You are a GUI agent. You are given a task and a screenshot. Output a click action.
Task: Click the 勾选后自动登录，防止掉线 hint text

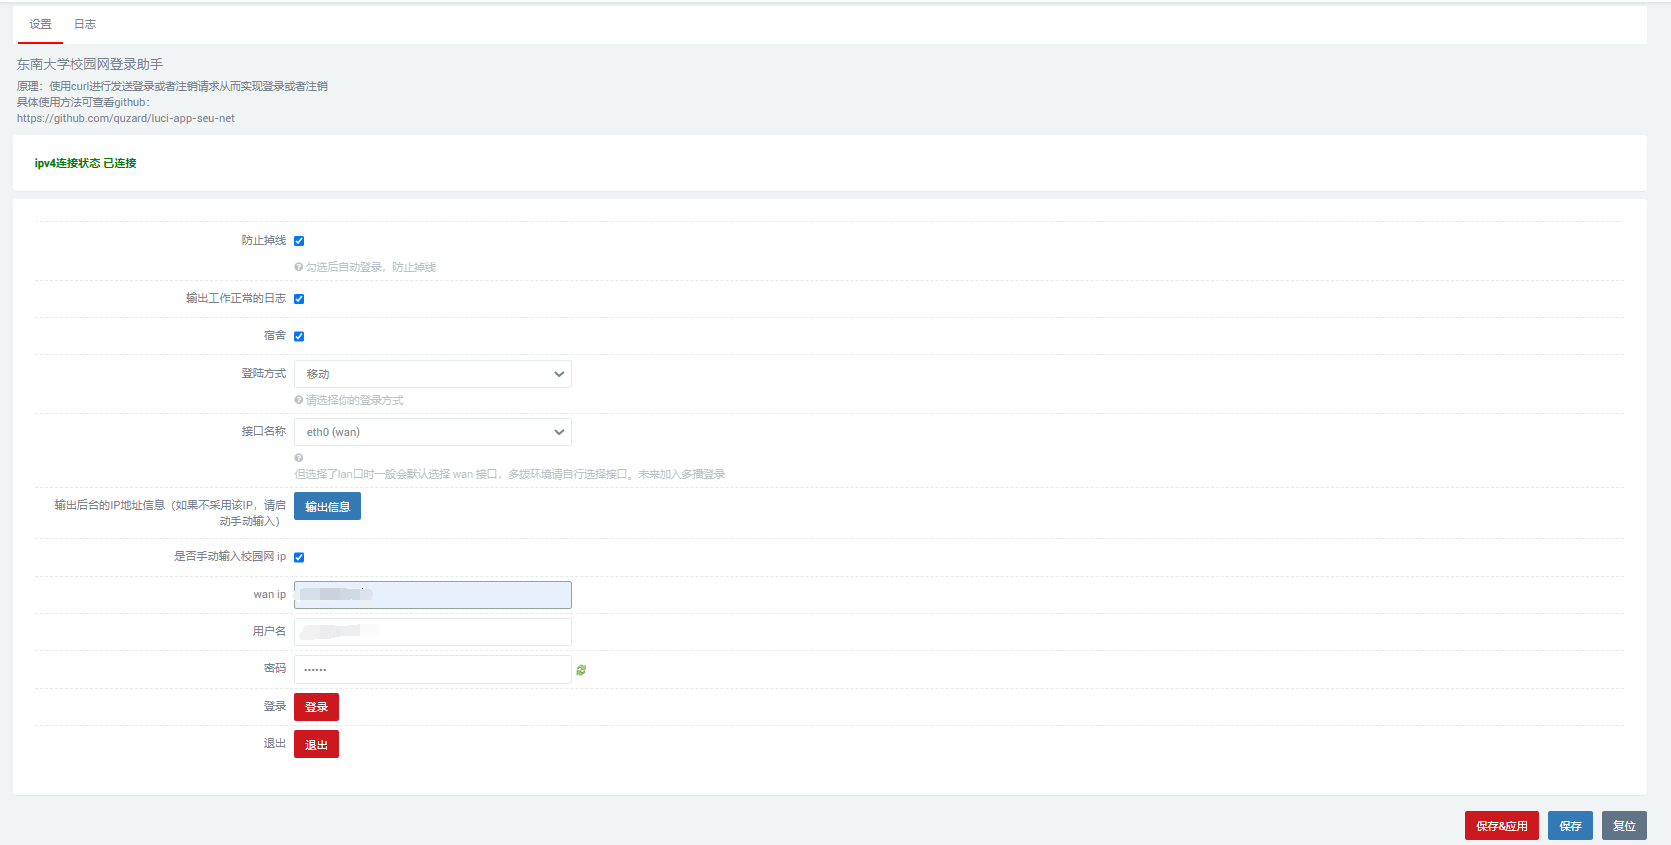[x=370, y=267]
